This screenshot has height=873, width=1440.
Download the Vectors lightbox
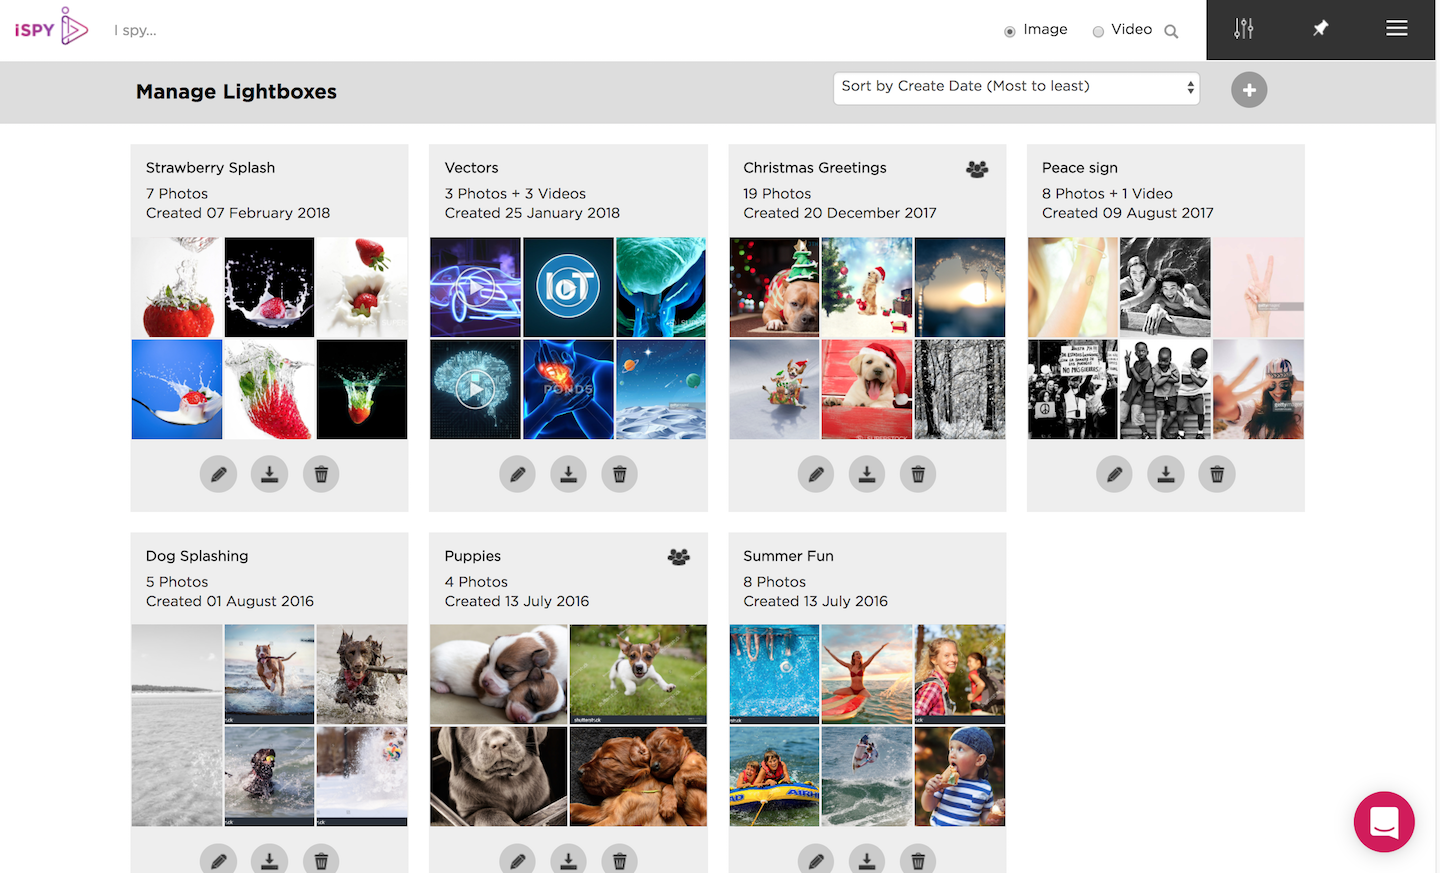pos(568,473)
